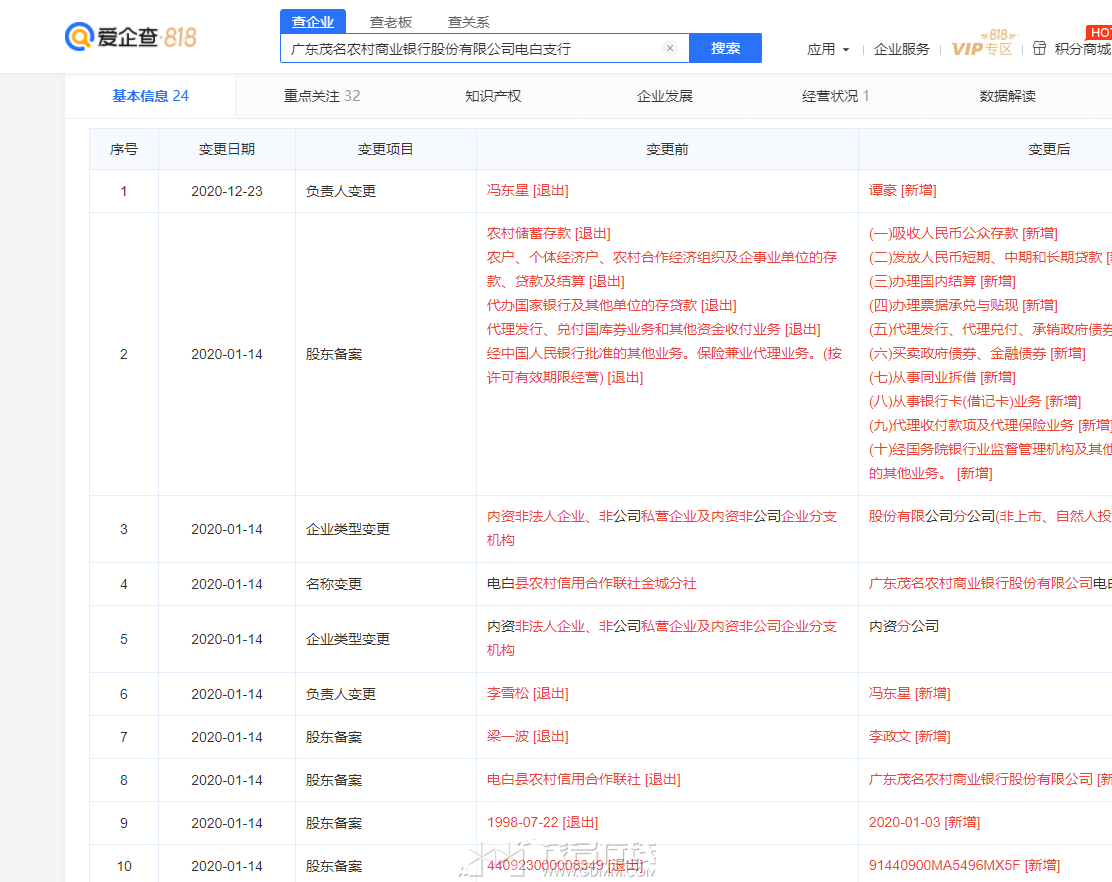Open the 基本信息 tab
Image resolution: width=1112 pixels, height=882 pixels.
(x=150, y=96)
